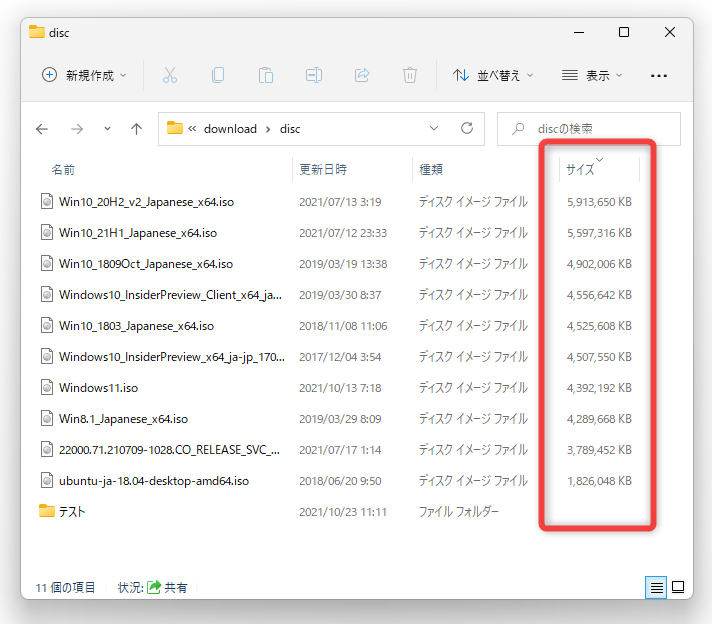Click 11 個の項目 status text
The image size is (712, 624).
(x=65, y=588)
